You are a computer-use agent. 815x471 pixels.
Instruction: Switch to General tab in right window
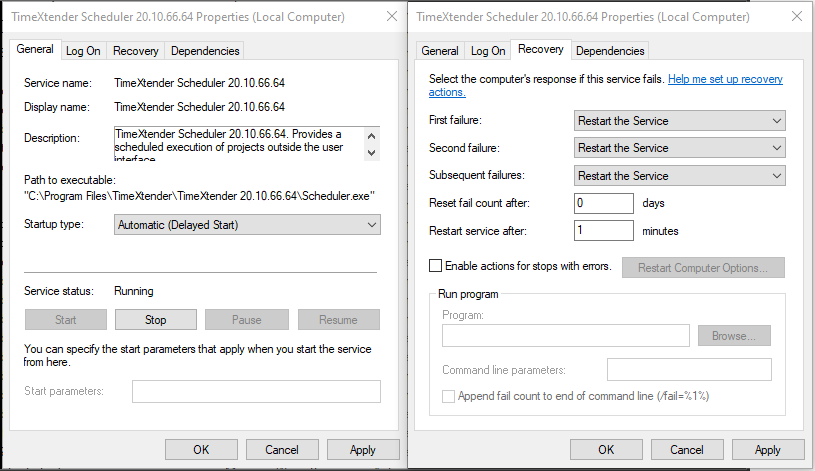pos(440,51)
